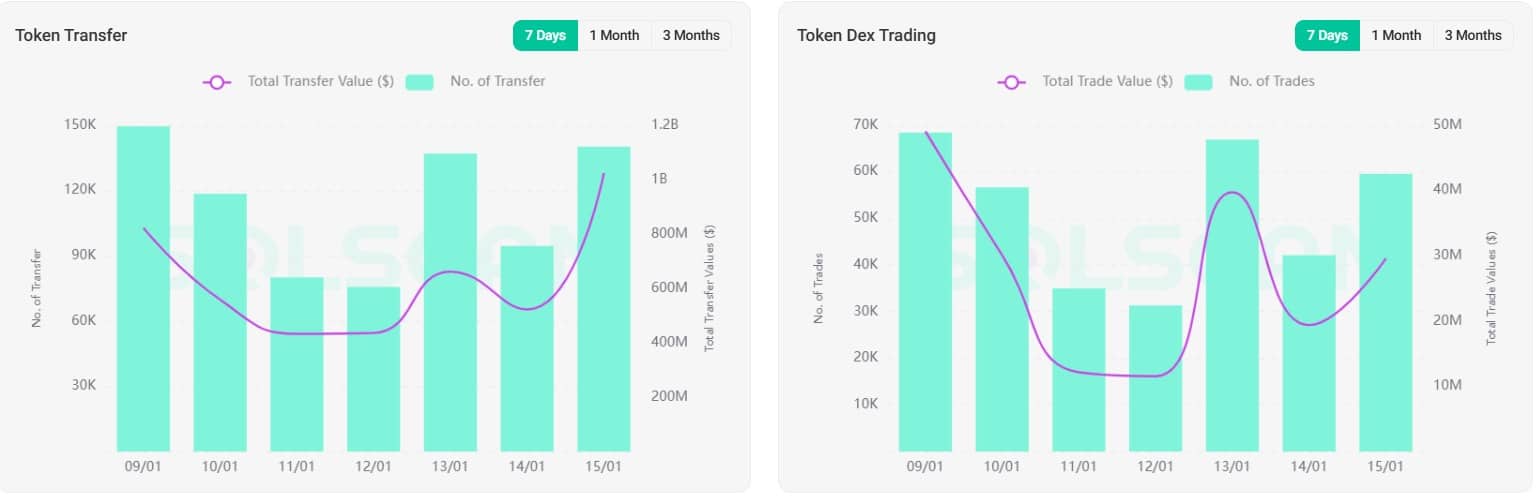Select 7 Days tab in Token Dex Trading
Image resolution: width=1536 pixels, height=499 pixels.
(1327, 36)
